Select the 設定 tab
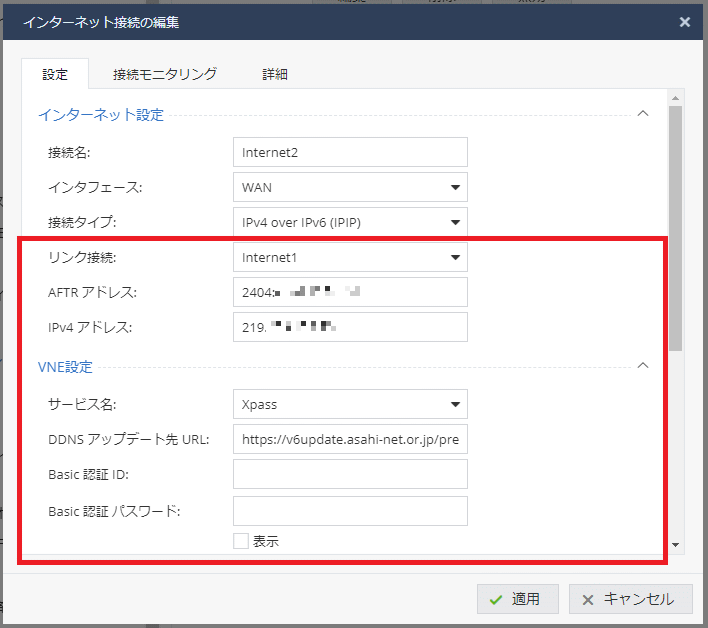708x628 pixels. (55, 74)
